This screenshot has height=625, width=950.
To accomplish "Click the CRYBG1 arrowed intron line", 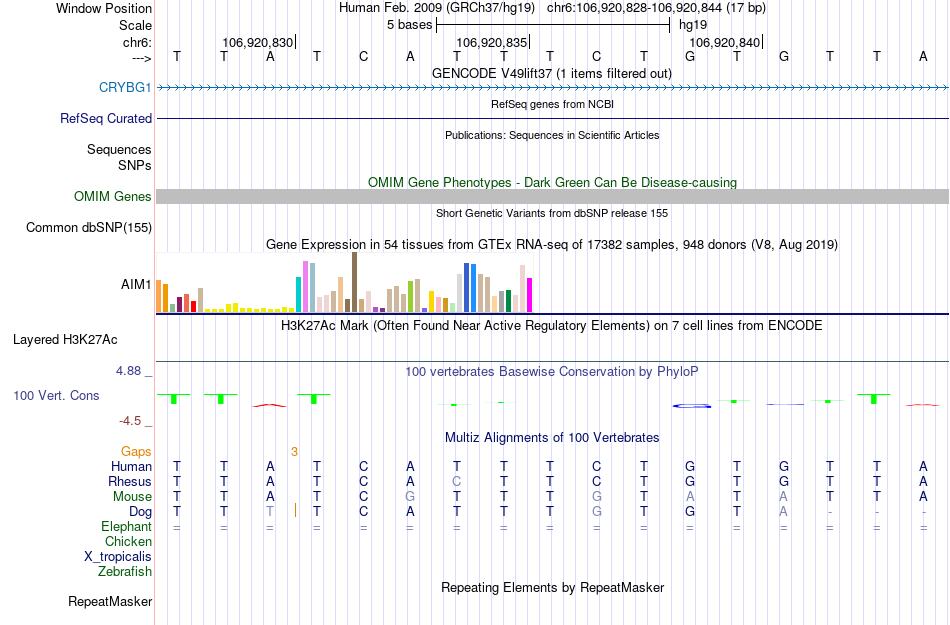I will click(x=552, y=88).
